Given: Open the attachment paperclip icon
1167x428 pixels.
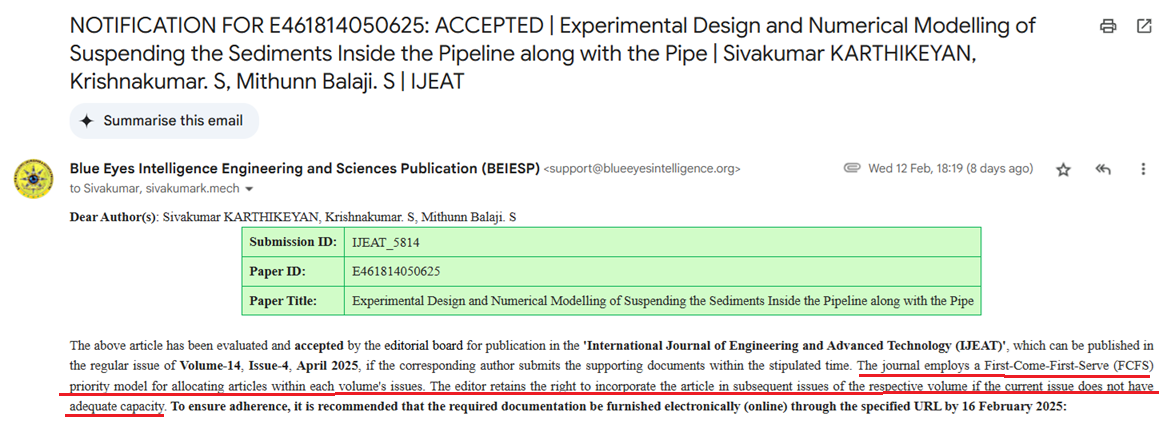Looking at the screenshot, I should pyautogui.click(x=852, y=168).
